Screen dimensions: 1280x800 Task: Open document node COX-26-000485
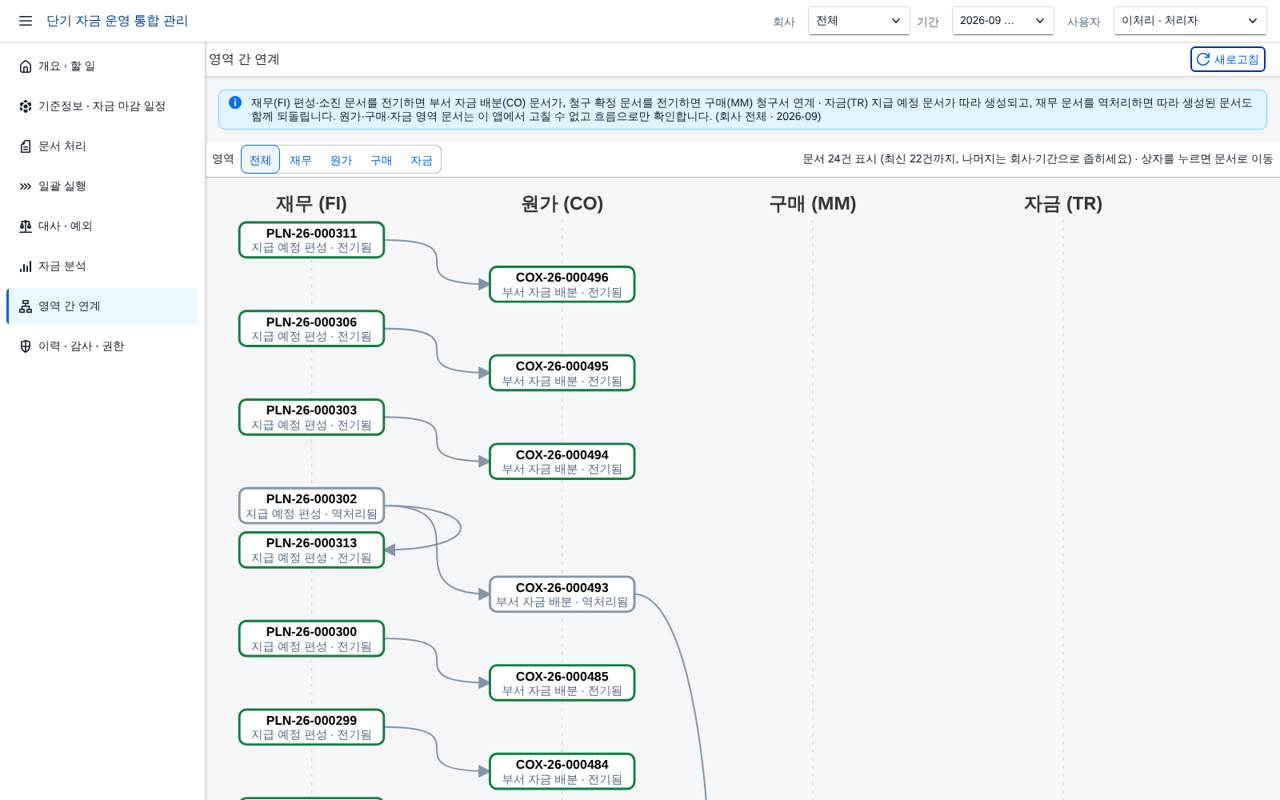[562, 683]
